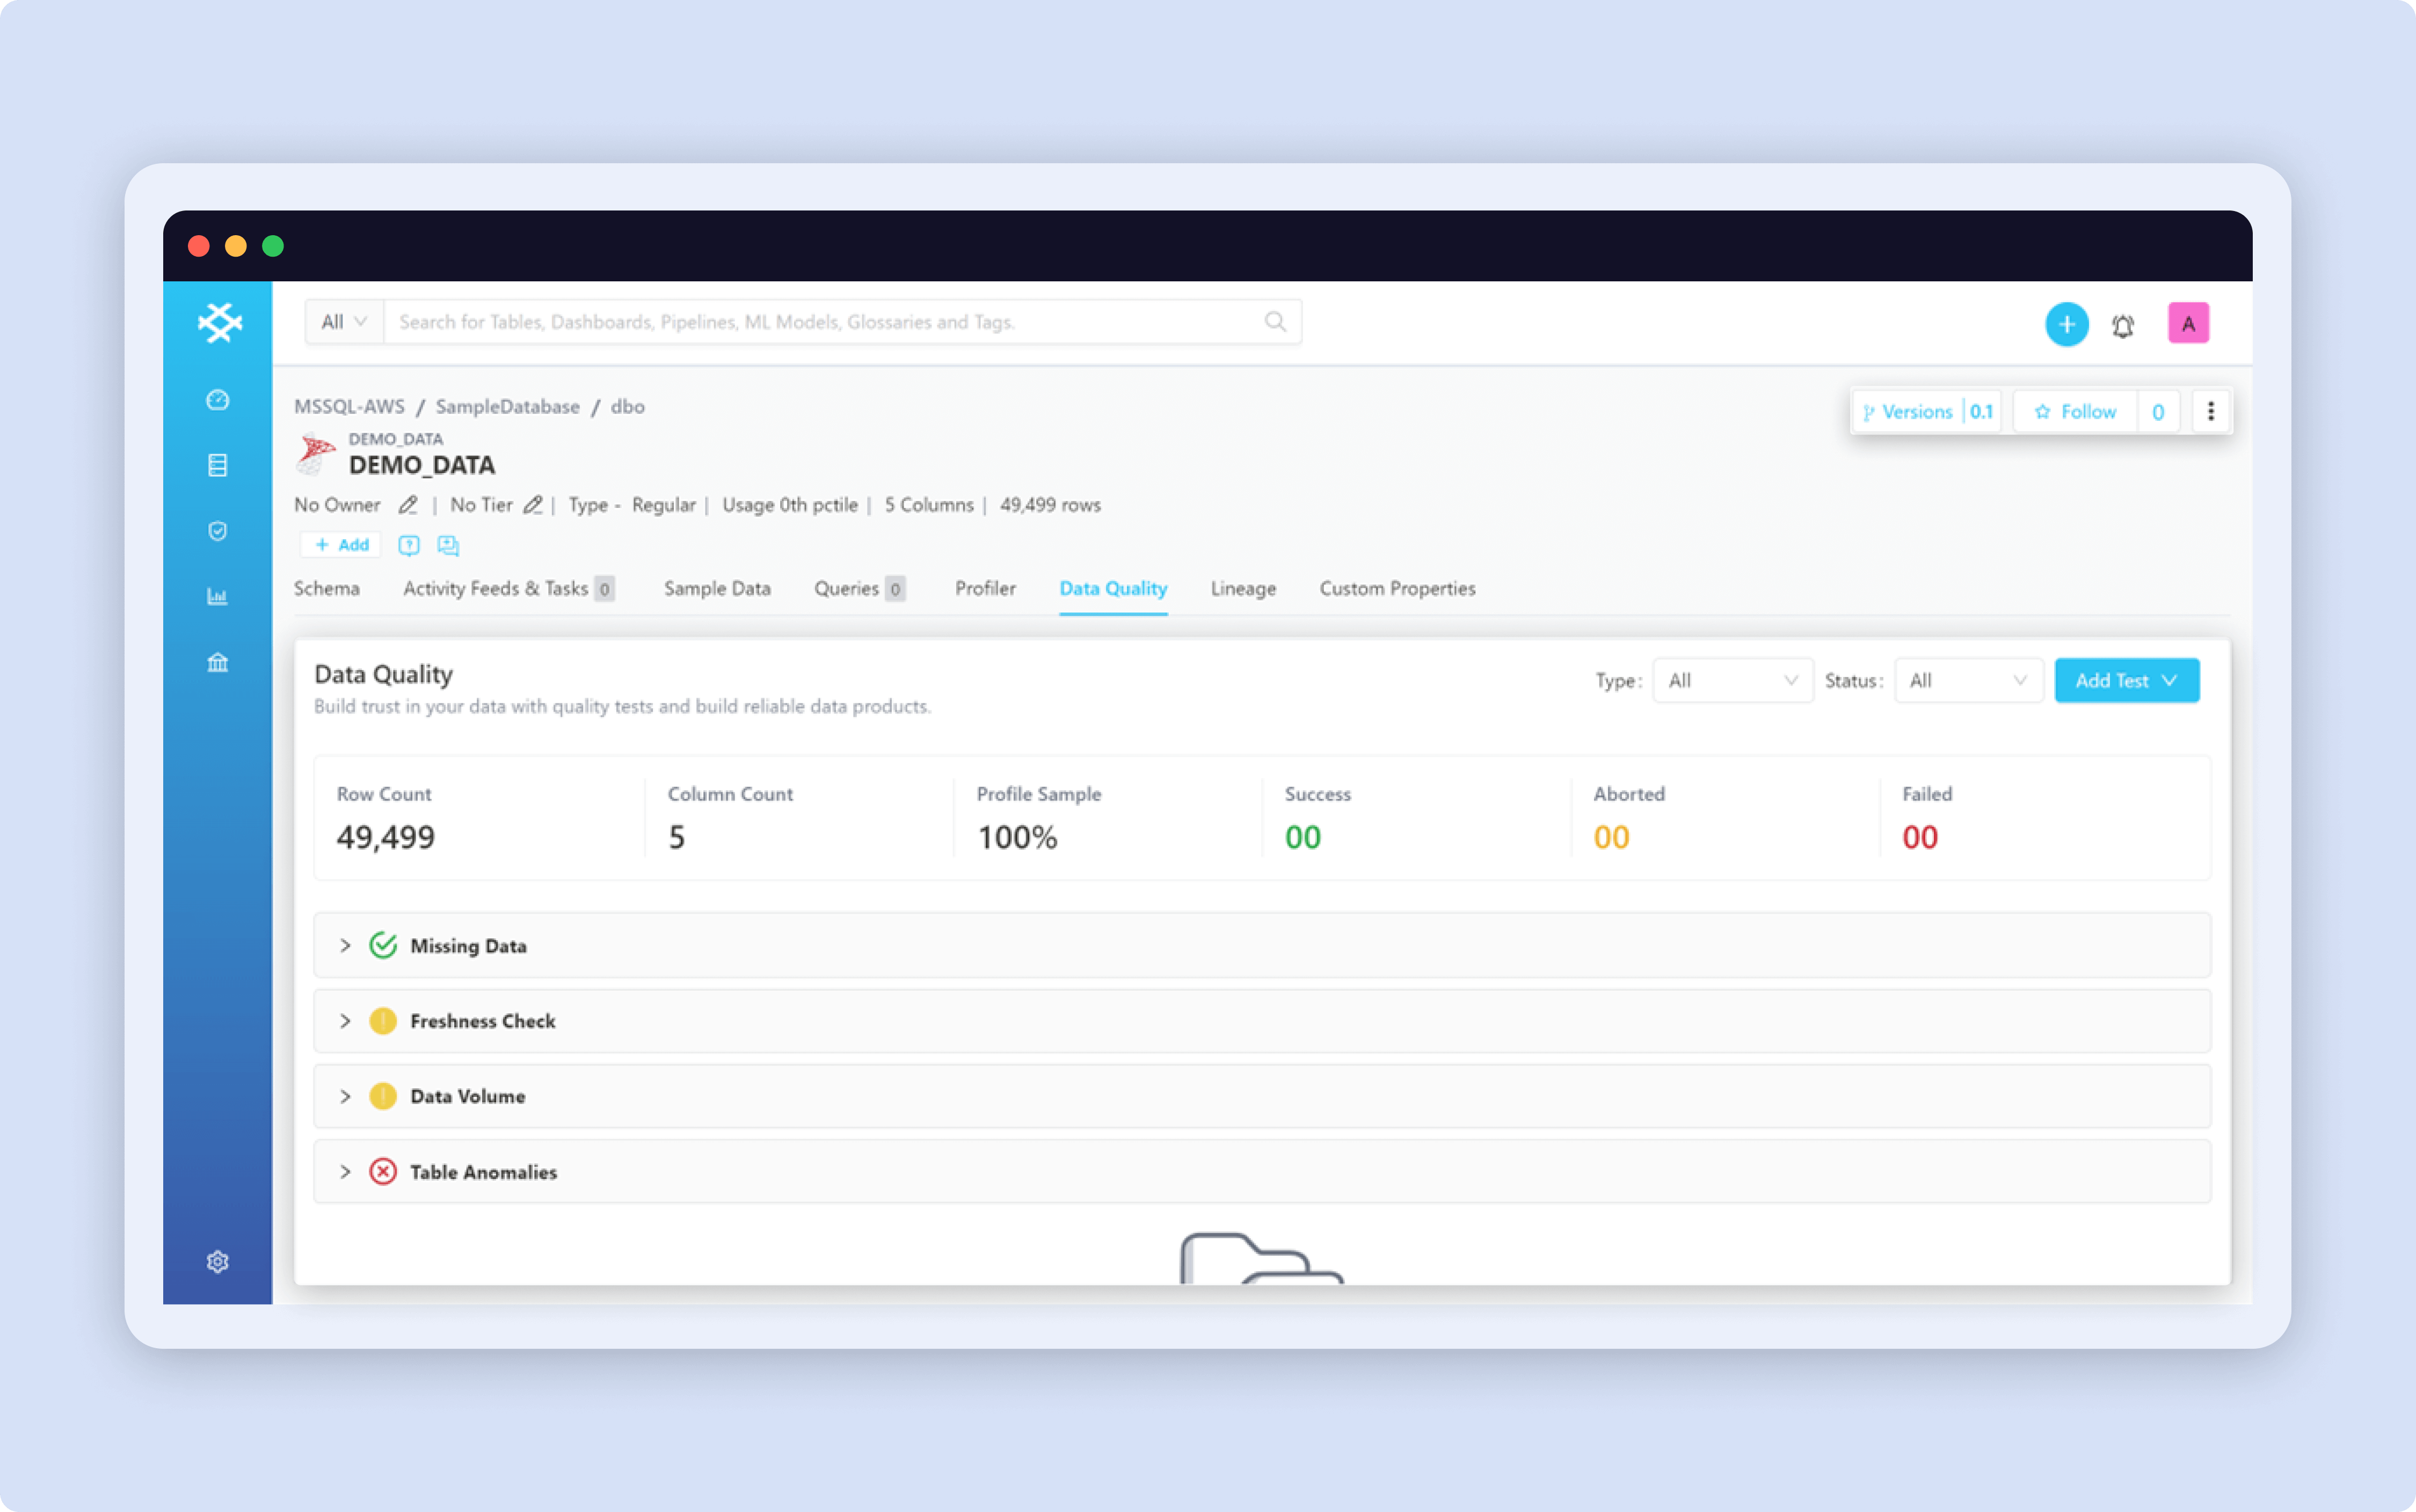Expand the Freshness Check section
This screenshot has height=1512, width=2416.
(345, 1021)
